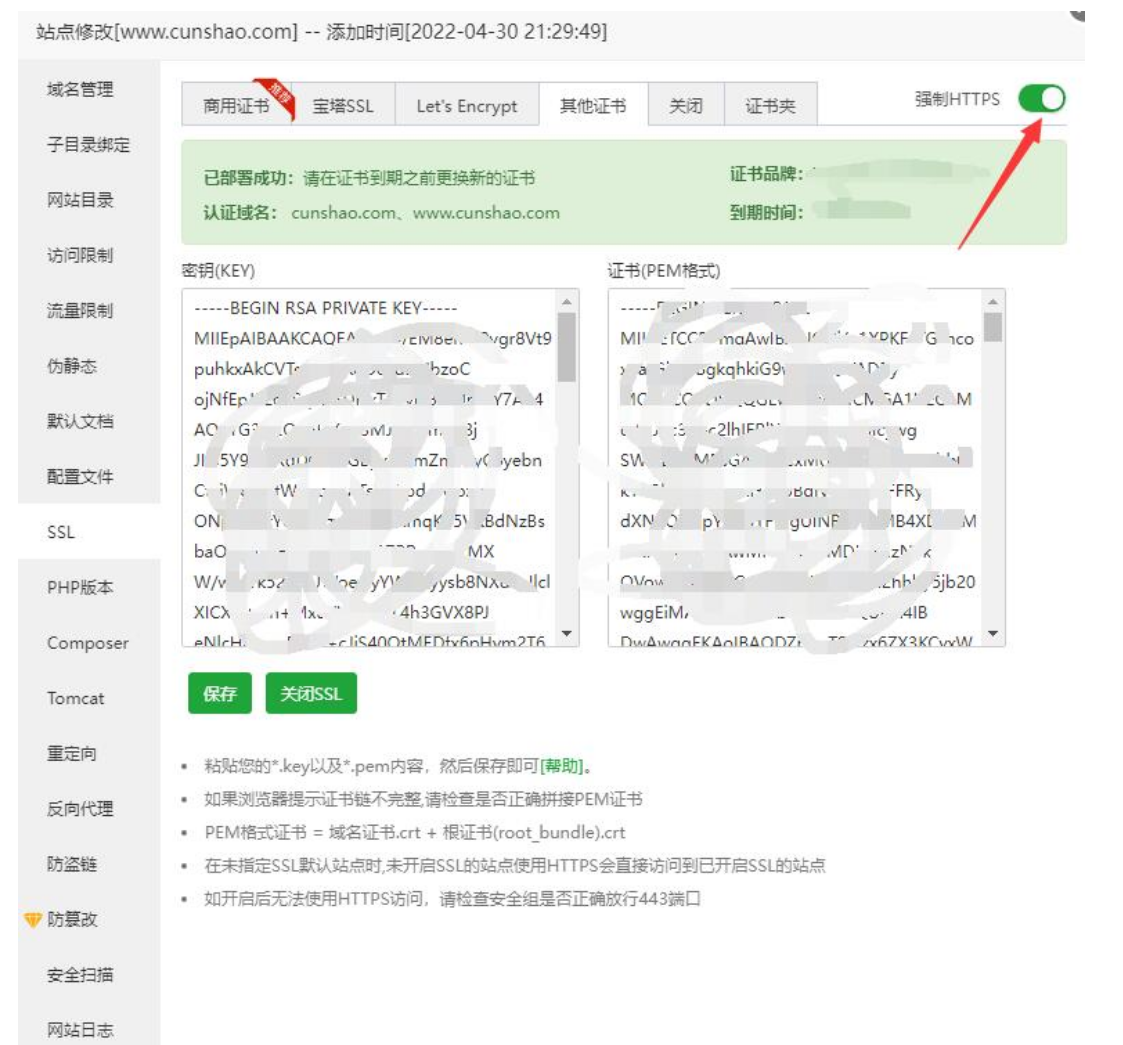Toggle the 强制HTTPS switch
1123x1045 pixels.
coord(1041,99)
